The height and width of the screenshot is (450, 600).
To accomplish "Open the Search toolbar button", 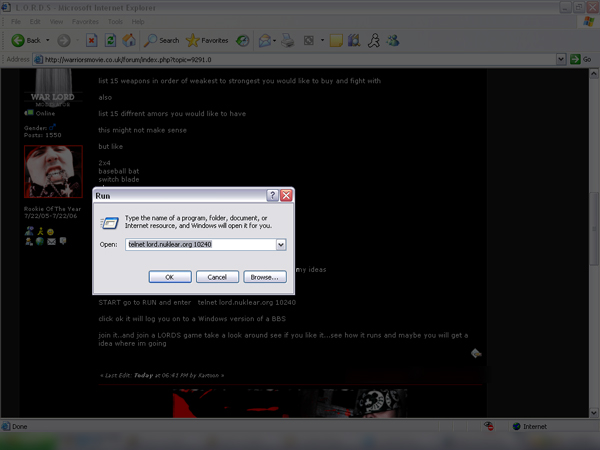I will click(x=161, y=41).
